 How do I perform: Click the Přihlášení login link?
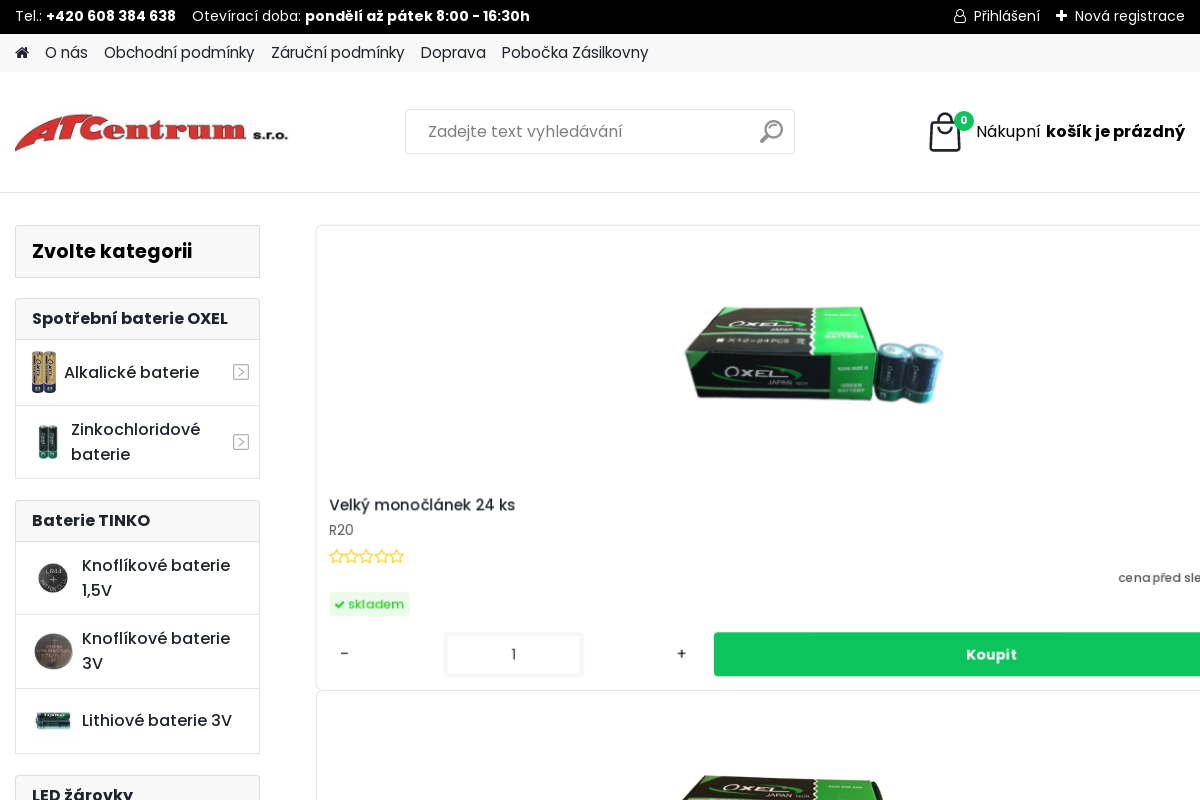[x=997, y=16]
